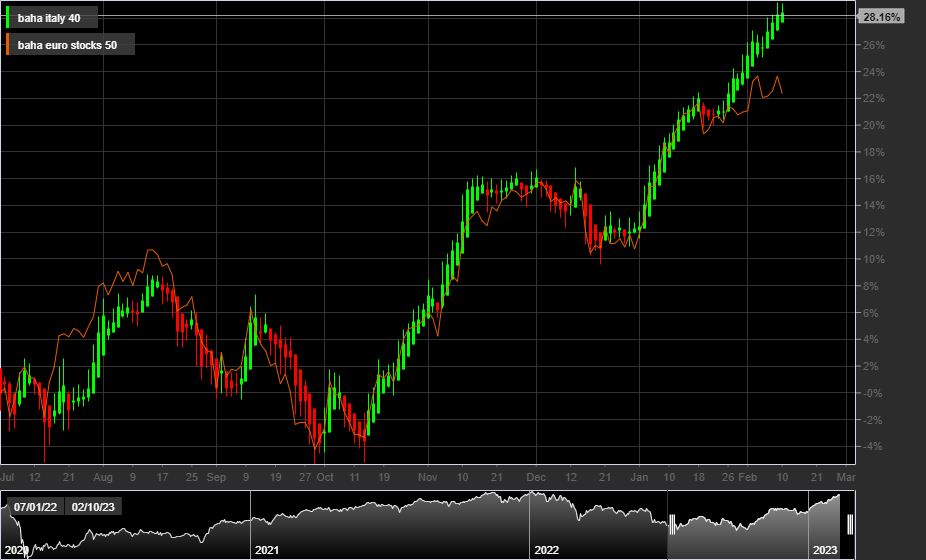Click the 20% label on percent axis
Image resolution: width=926 pixels, height=560 pixels.
873,125
